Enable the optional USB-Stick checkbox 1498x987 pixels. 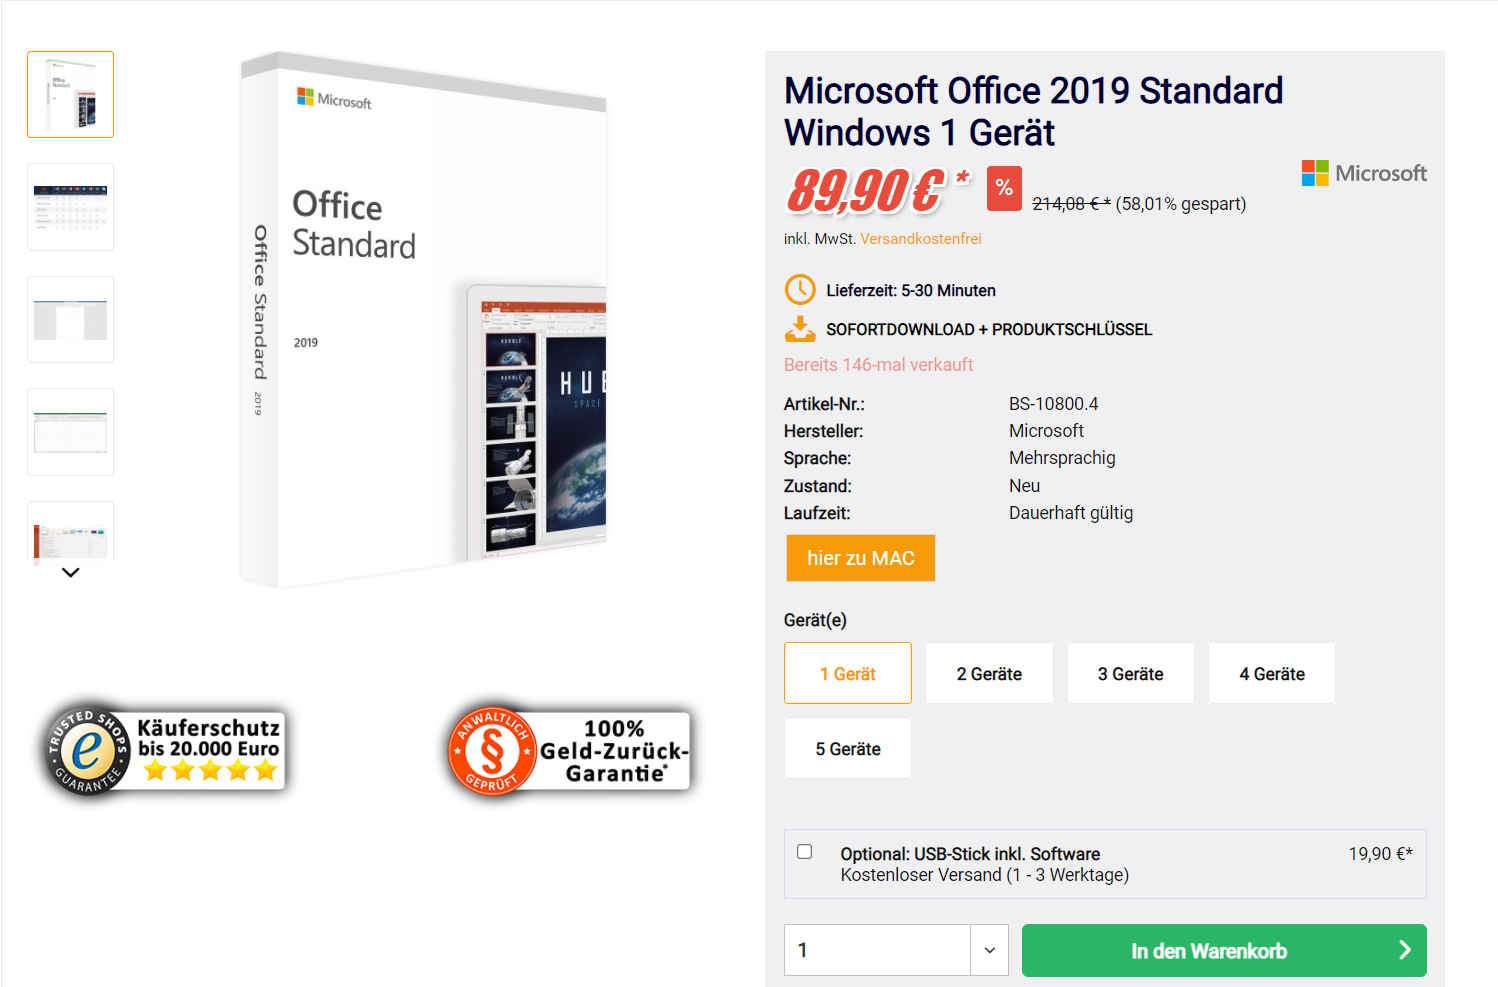pos(805,852)
